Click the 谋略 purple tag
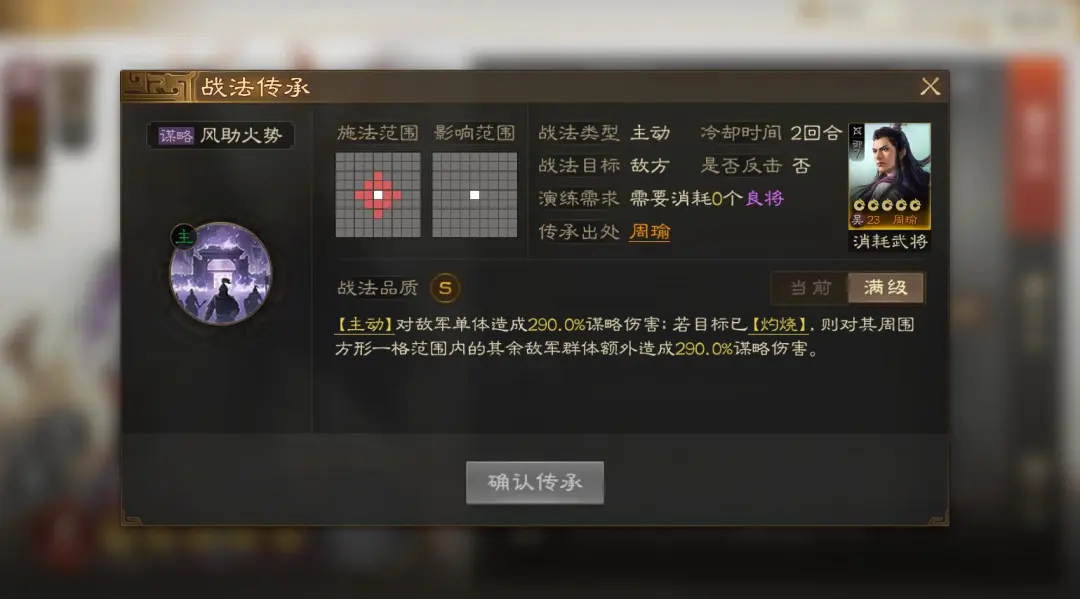Image resolution: width=1080 pixels, height=599 pixels. pyautogui.click(x=176, y=136)
